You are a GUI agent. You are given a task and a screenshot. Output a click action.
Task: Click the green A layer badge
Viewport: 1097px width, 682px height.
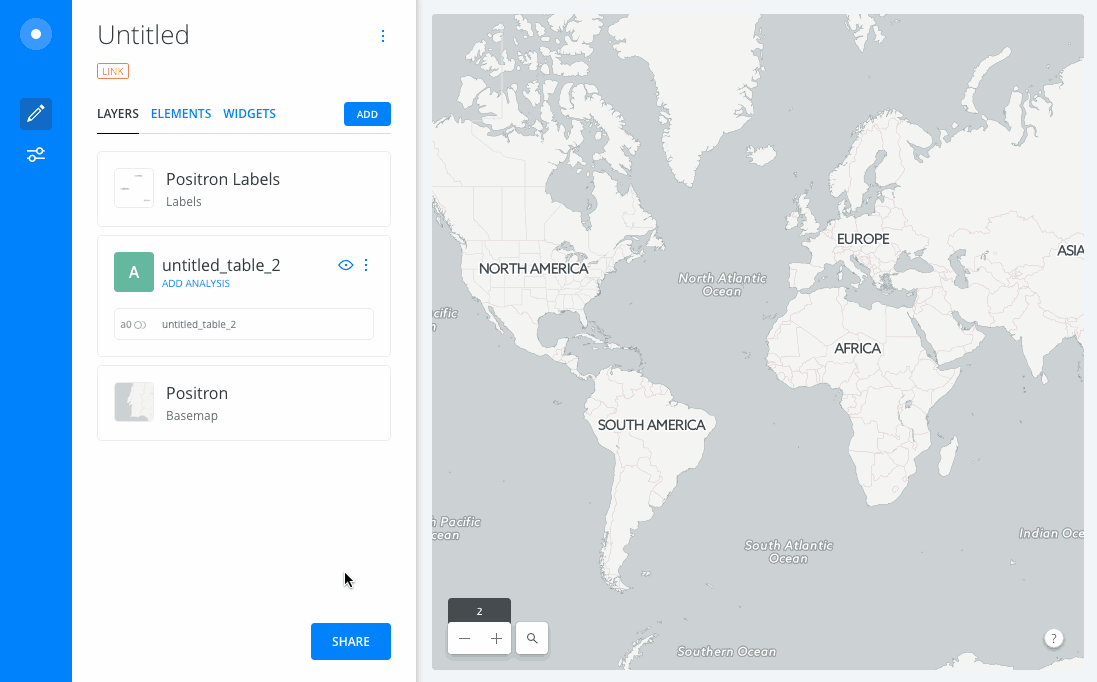pyautogui.click(x=134, y=272)
